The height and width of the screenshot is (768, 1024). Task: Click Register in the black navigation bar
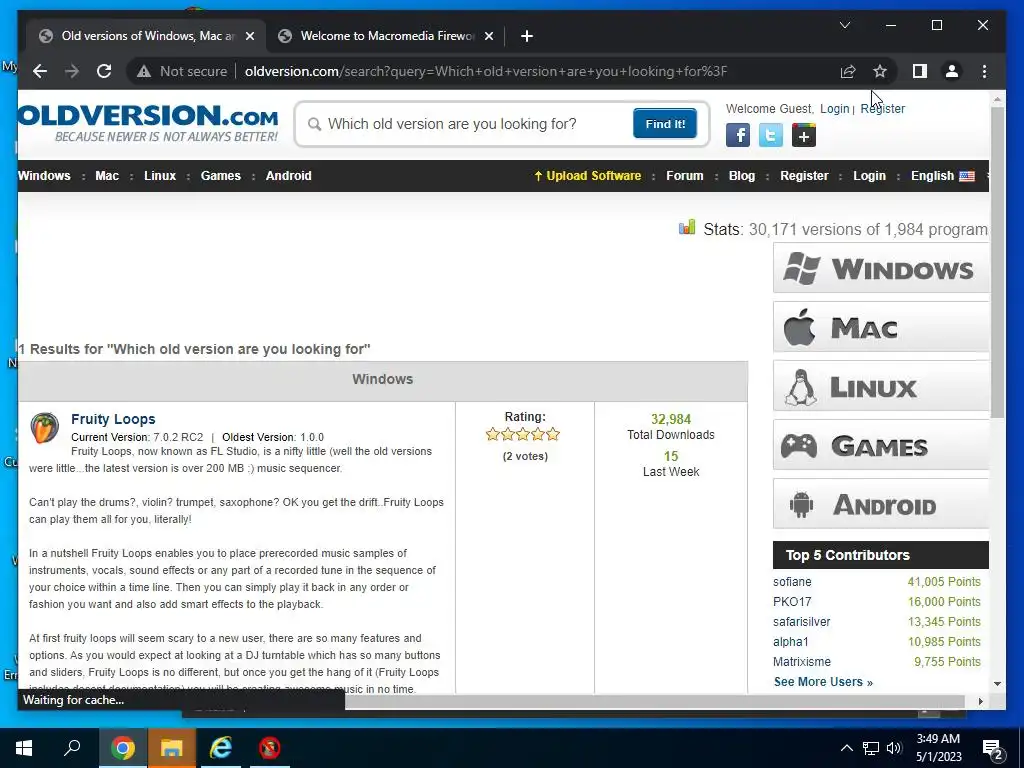click(804, 176)
